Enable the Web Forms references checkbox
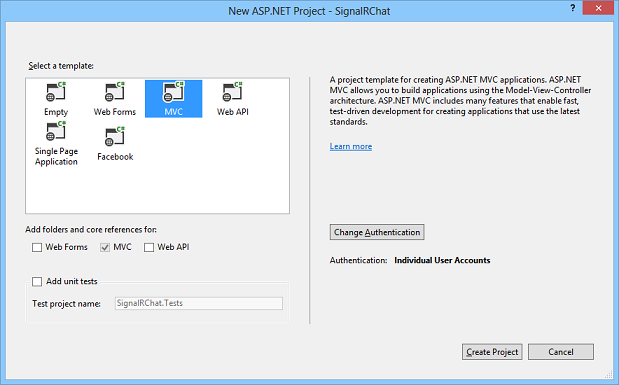Screen dimensions: 619x385 (x=37, y=247)
